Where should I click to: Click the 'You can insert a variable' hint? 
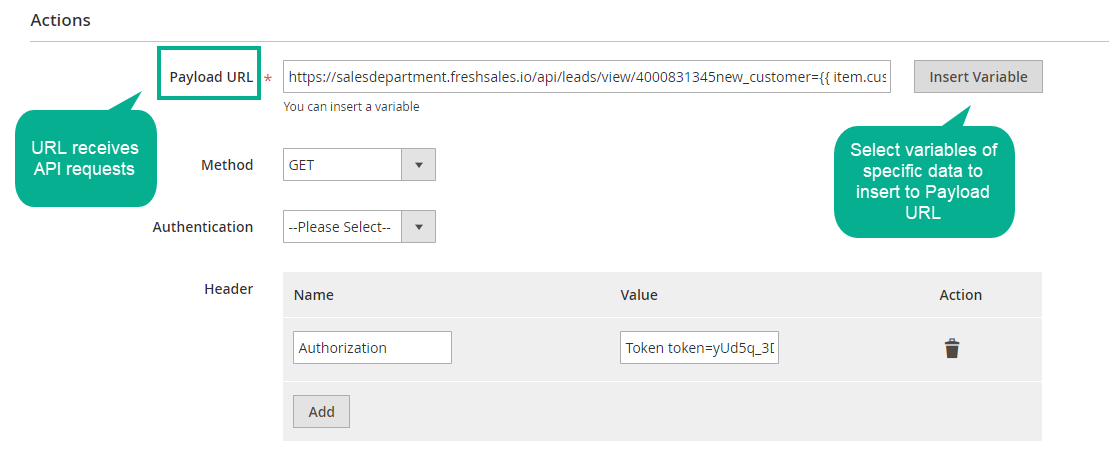(351, 106)
